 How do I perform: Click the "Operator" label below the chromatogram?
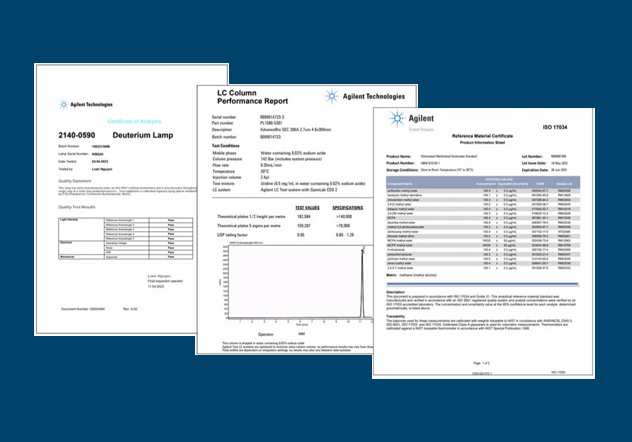pyautogui.click(x=266, y=334)
